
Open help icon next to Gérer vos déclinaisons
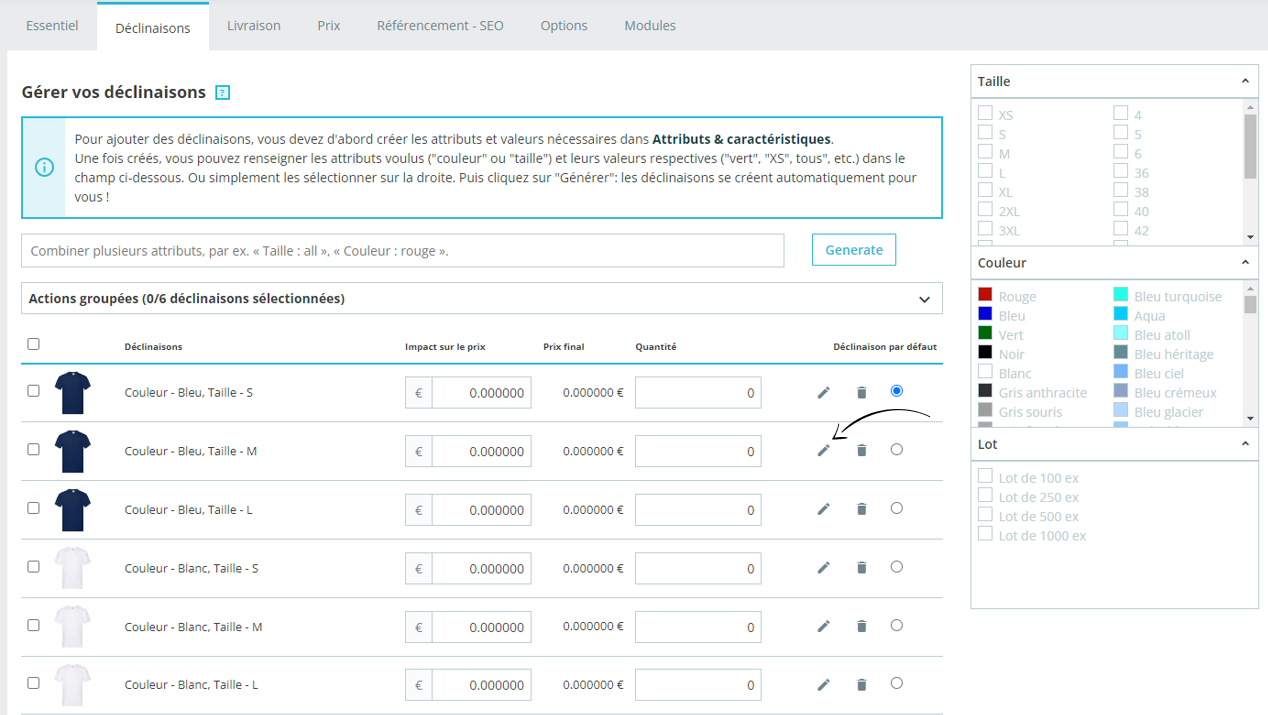click(223, 93)
